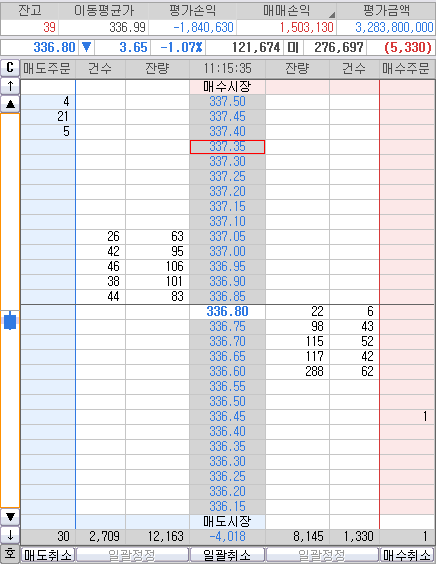The image size is (436, 564).
Task: Click price 337.15 in the ladder
Action: 227,206
